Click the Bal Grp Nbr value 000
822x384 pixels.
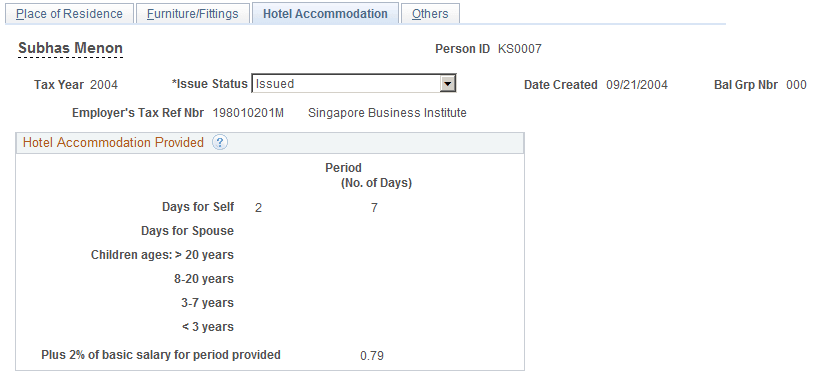click(x=796, y=85)
